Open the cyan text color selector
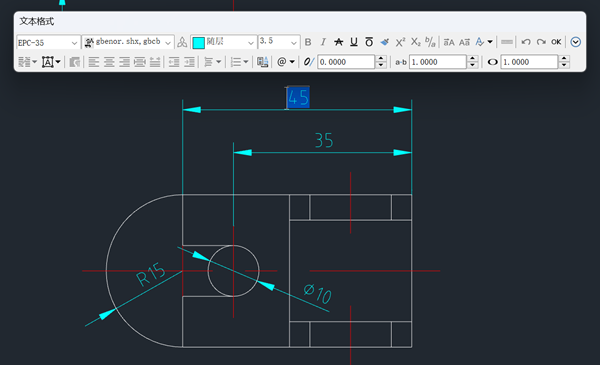600x365 pixels. click(223, 42)
